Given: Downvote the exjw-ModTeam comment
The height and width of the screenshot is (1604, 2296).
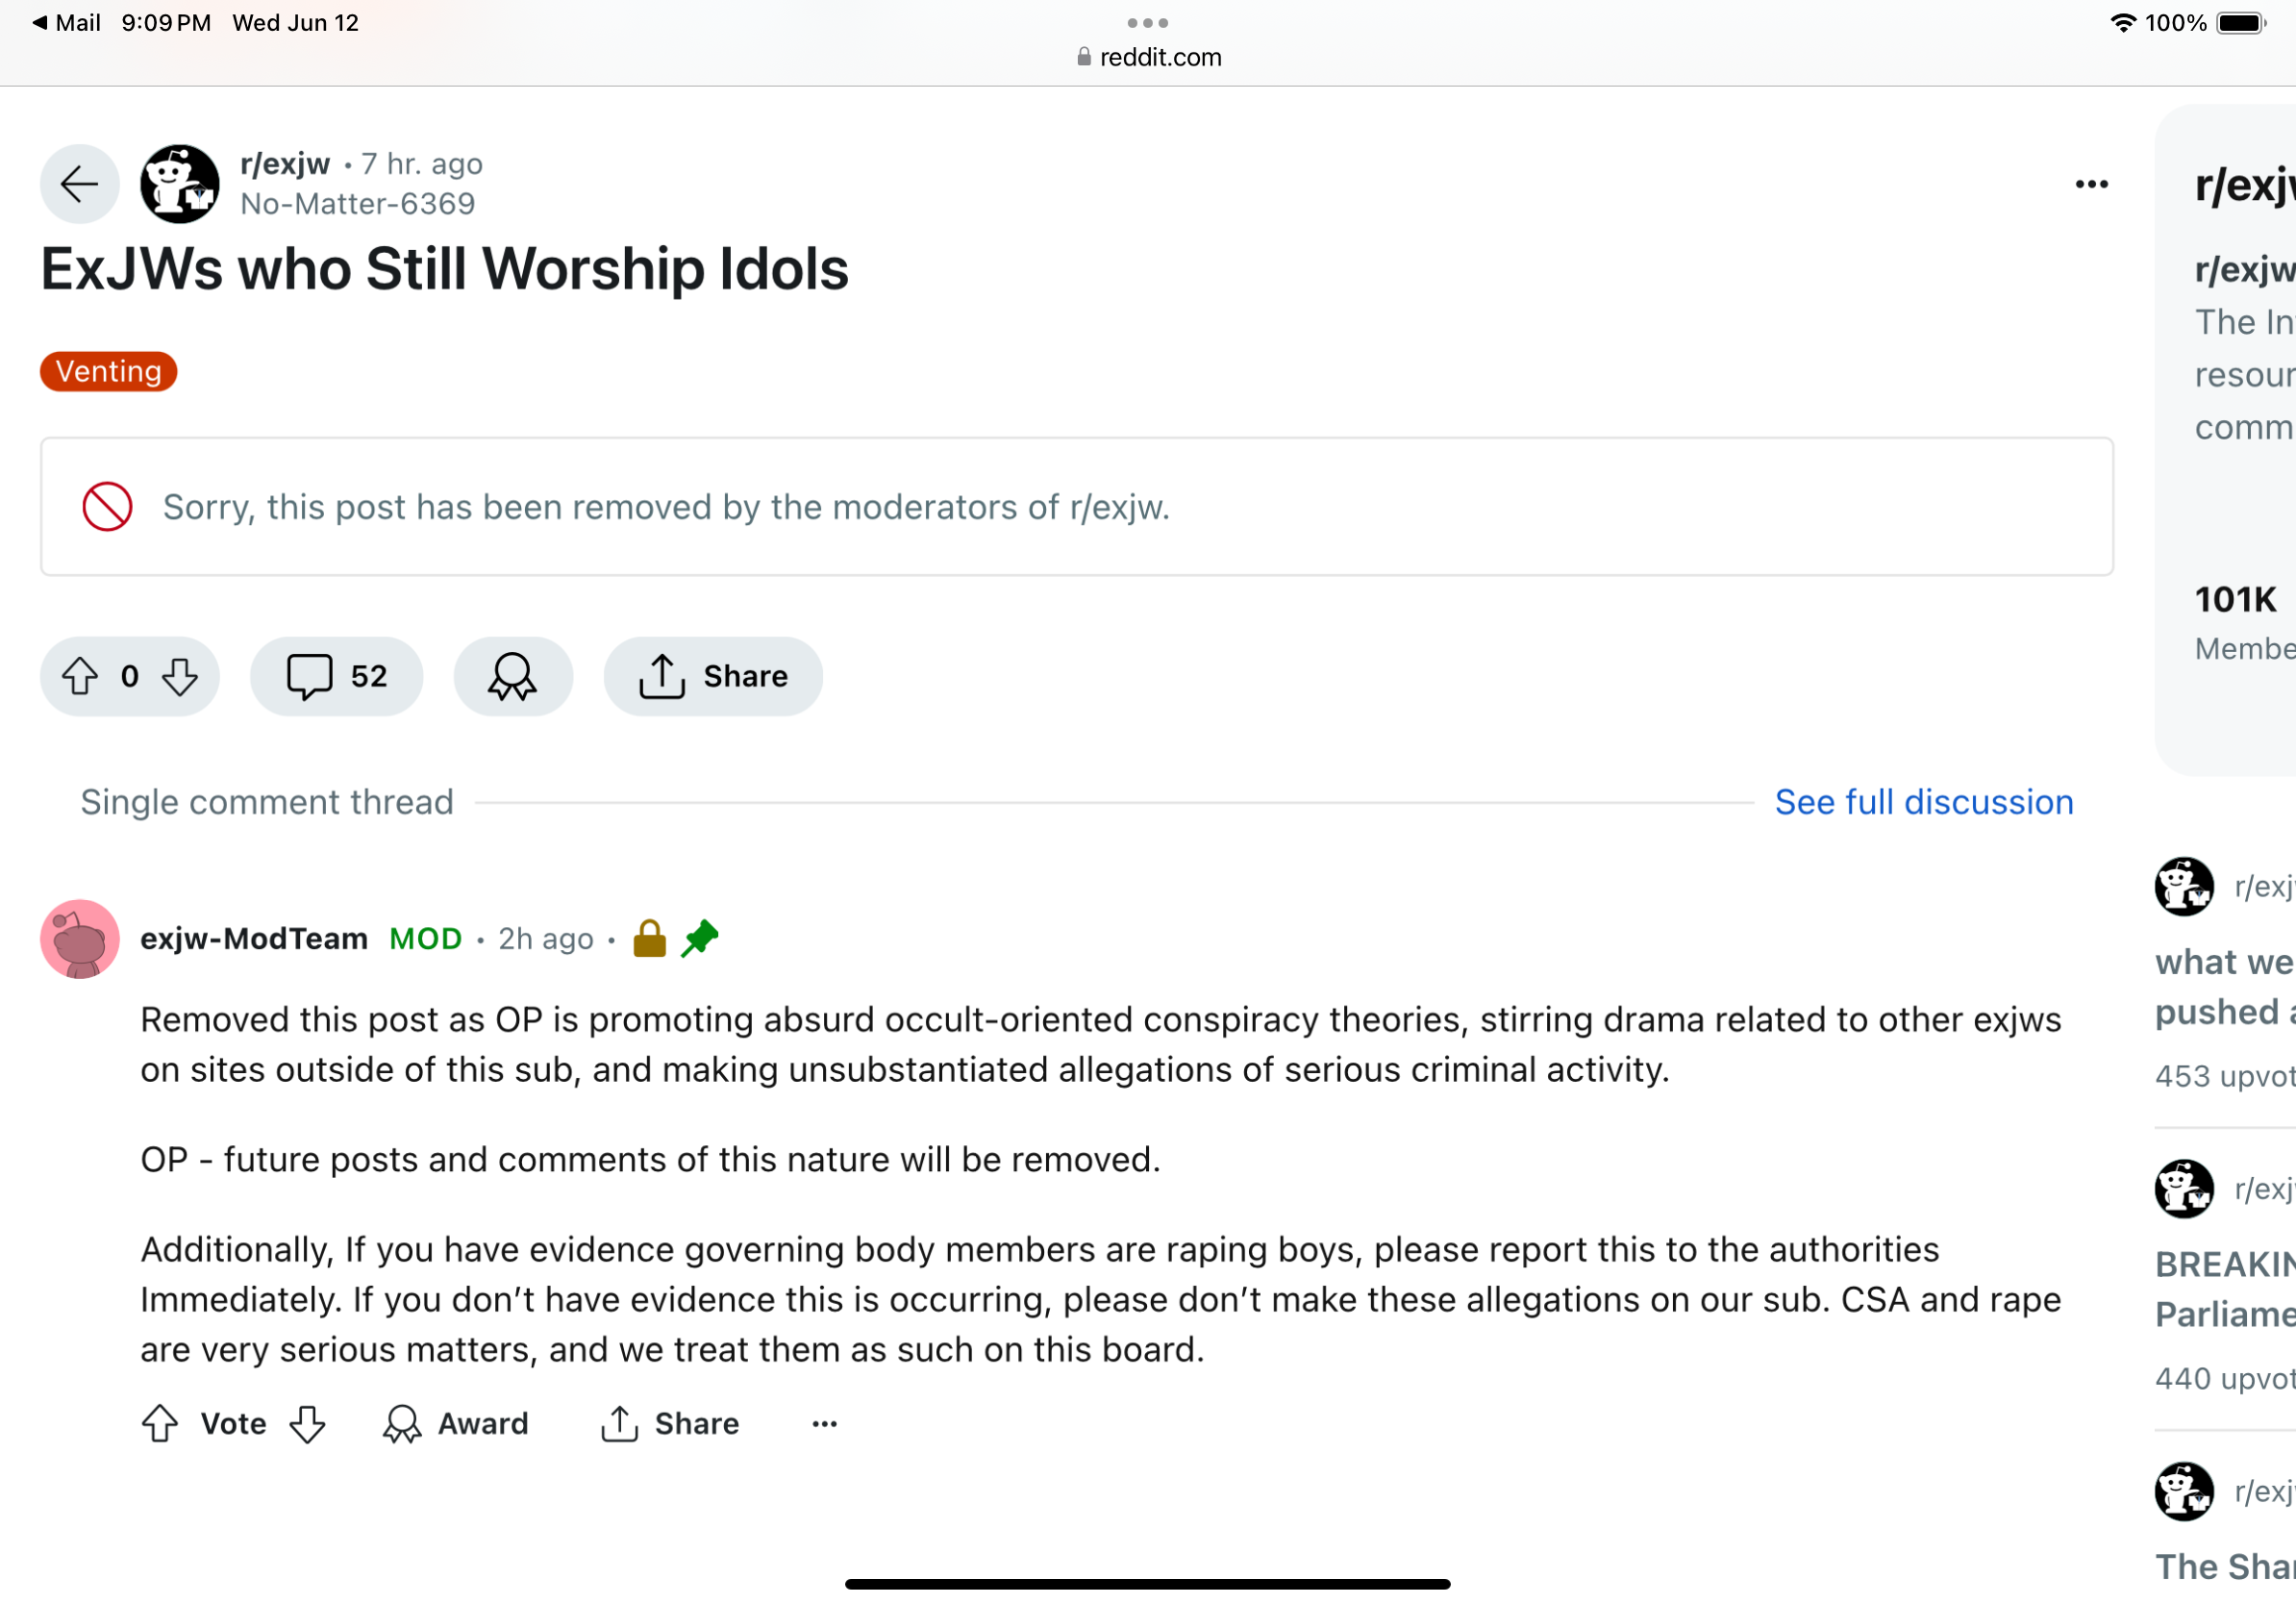Looking at the screenshot, I should (307, 1423).
